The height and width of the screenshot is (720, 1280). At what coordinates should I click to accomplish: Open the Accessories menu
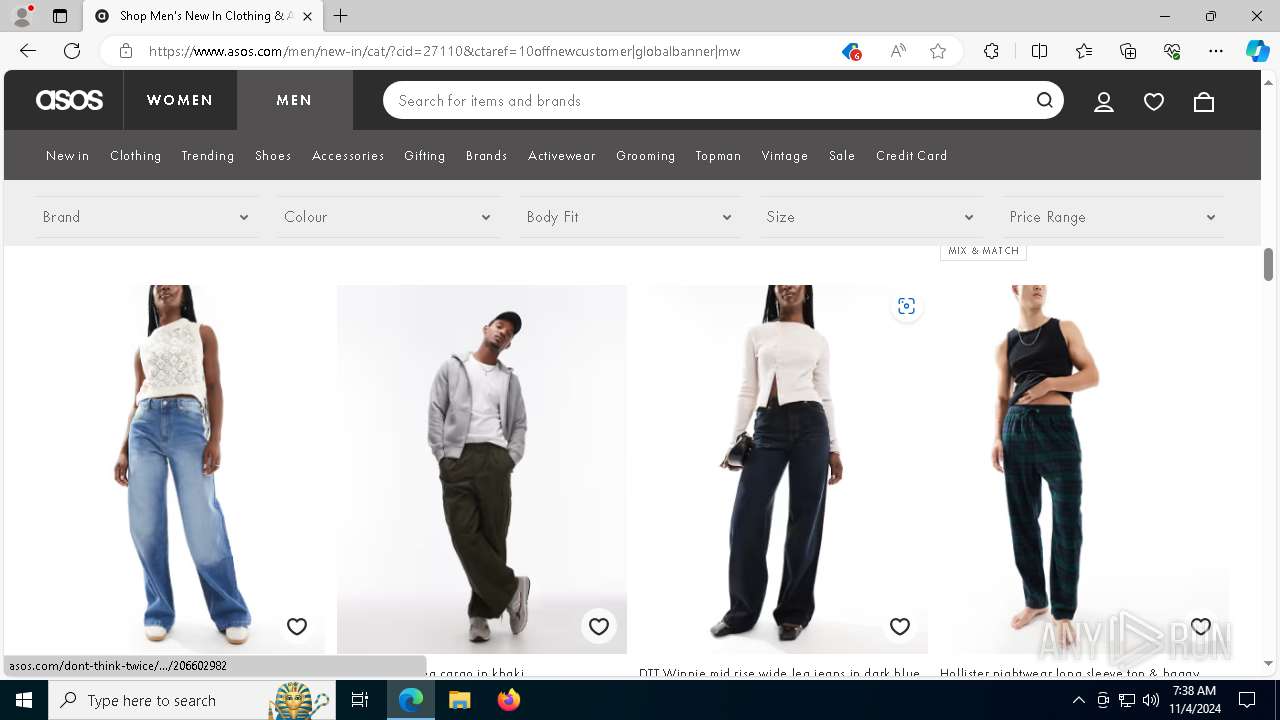348,156
